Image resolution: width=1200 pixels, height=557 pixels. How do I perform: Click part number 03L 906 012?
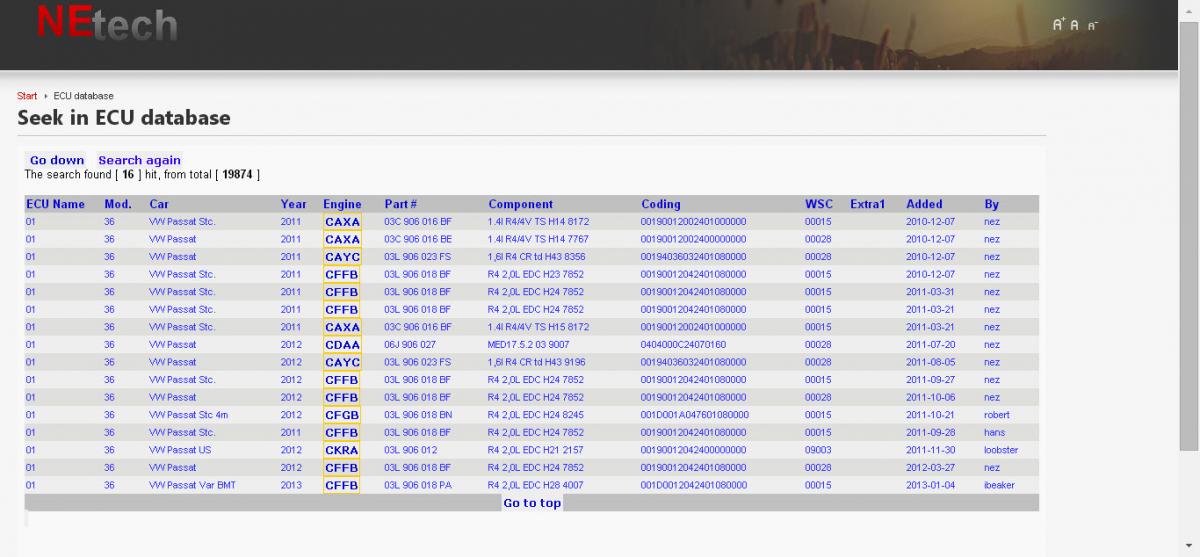(x=410, y=450)
